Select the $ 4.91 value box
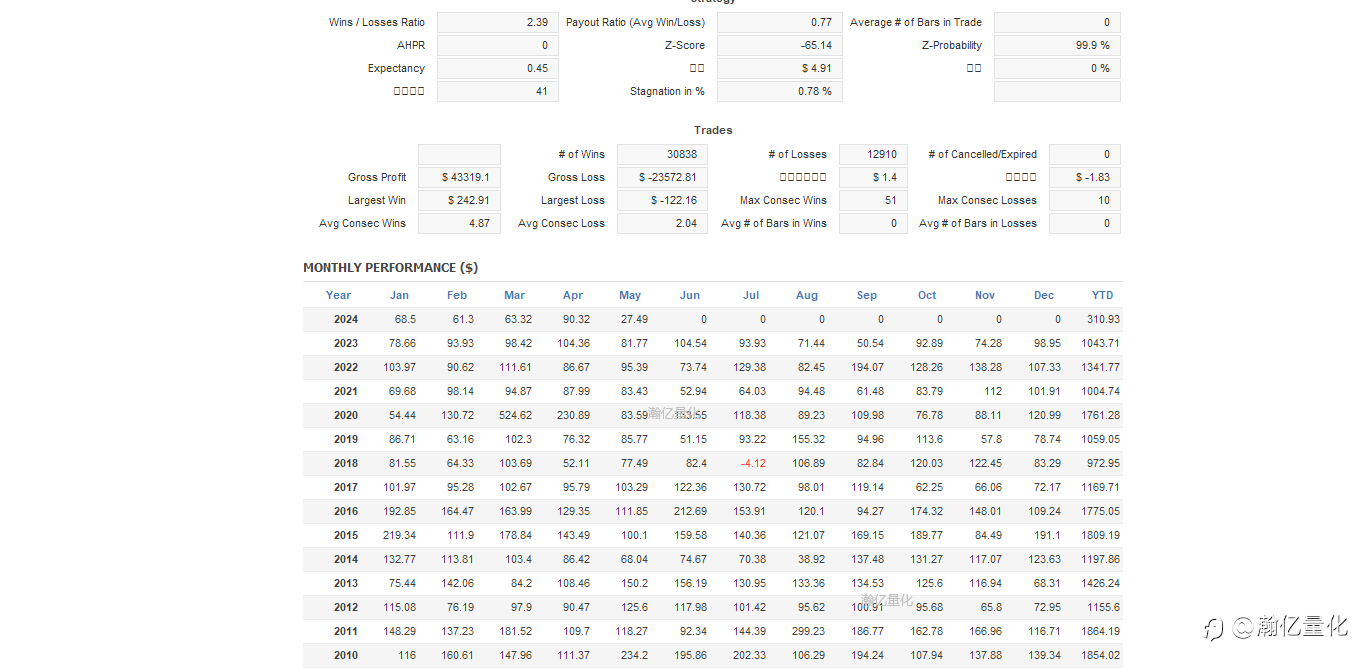The width and height of the screenshot is (1363, 668). point(780,68)
